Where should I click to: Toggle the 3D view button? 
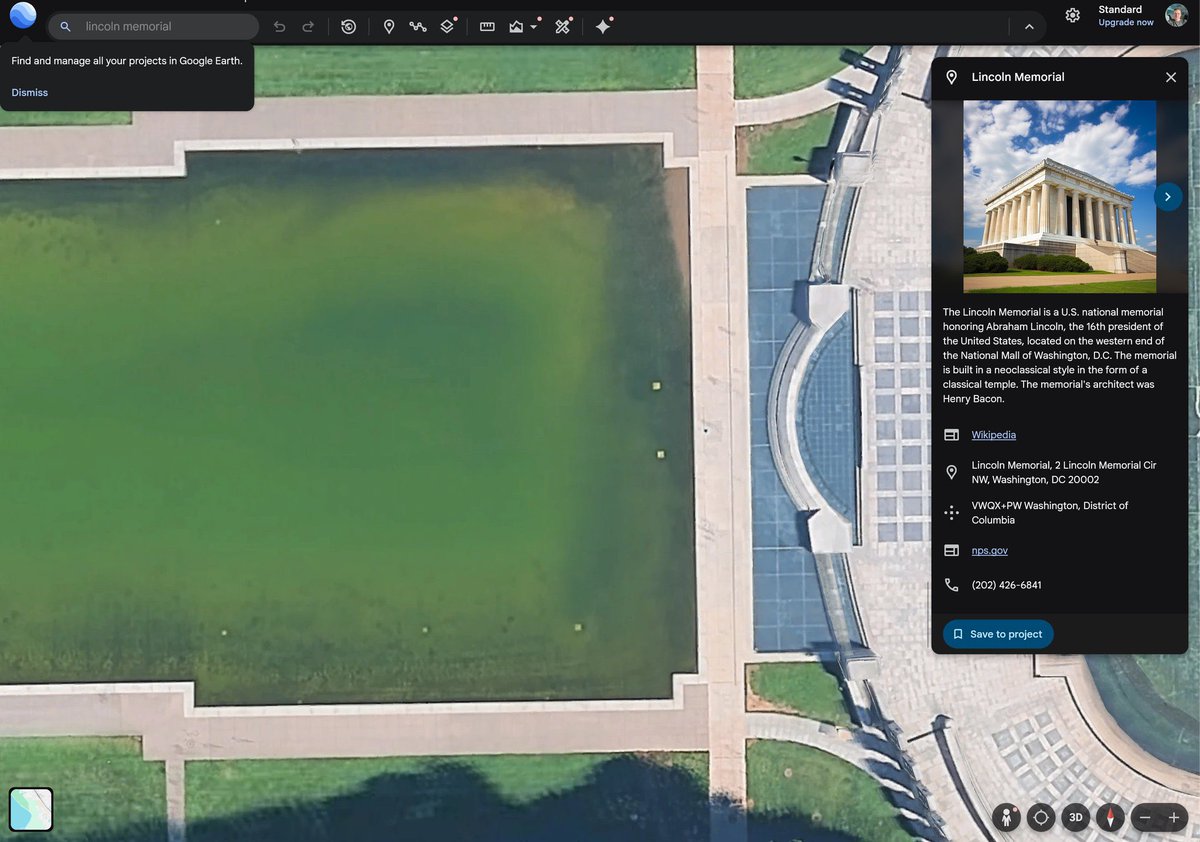[1076, 817]
